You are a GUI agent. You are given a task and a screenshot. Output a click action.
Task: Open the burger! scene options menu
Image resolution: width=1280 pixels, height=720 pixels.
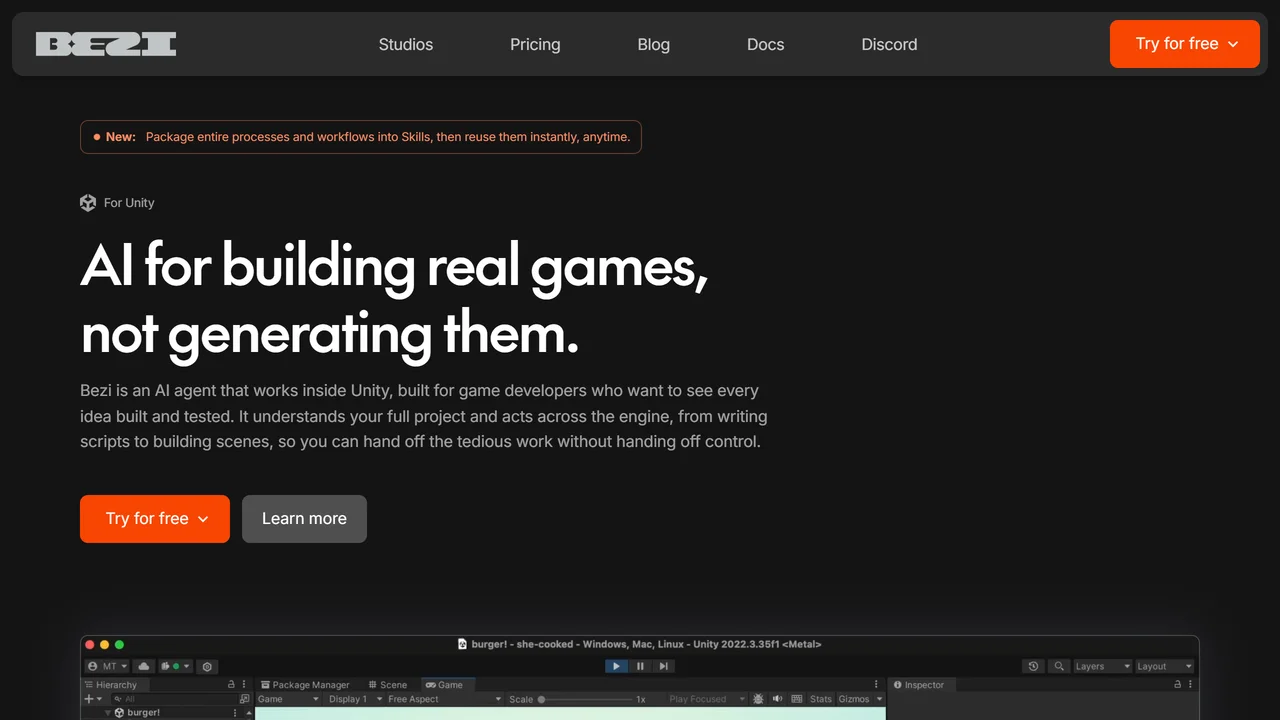[x=236, y=713]
